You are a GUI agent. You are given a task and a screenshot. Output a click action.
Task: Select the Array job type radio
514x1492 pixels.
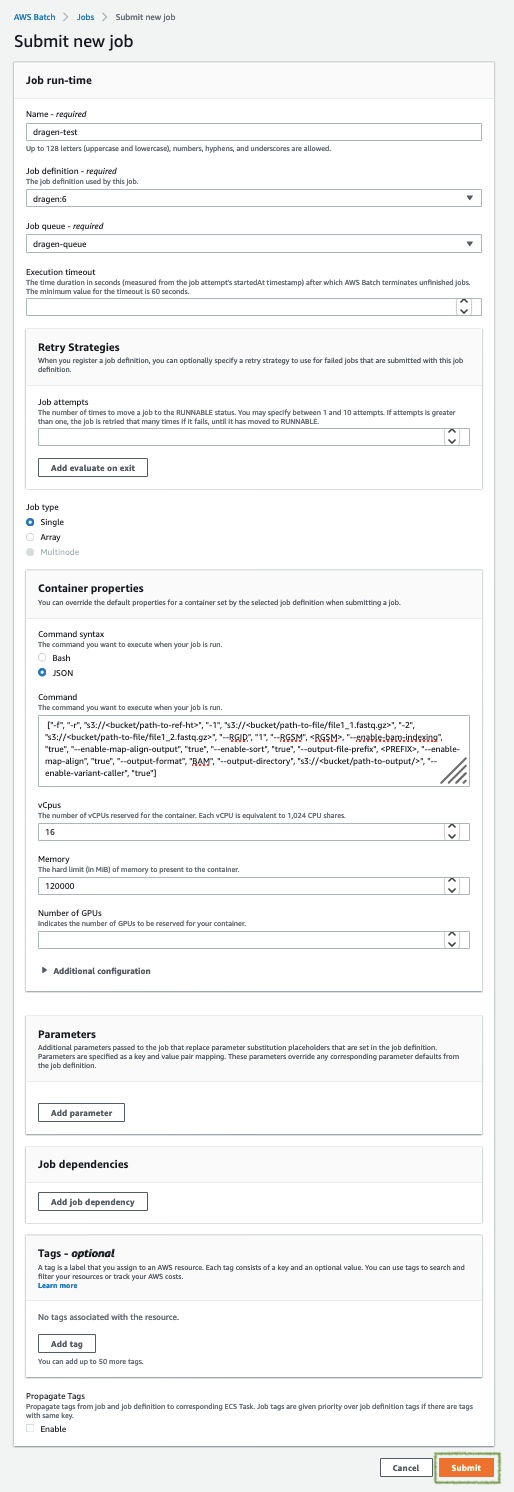pyautogui.click(x=31, y=537)
